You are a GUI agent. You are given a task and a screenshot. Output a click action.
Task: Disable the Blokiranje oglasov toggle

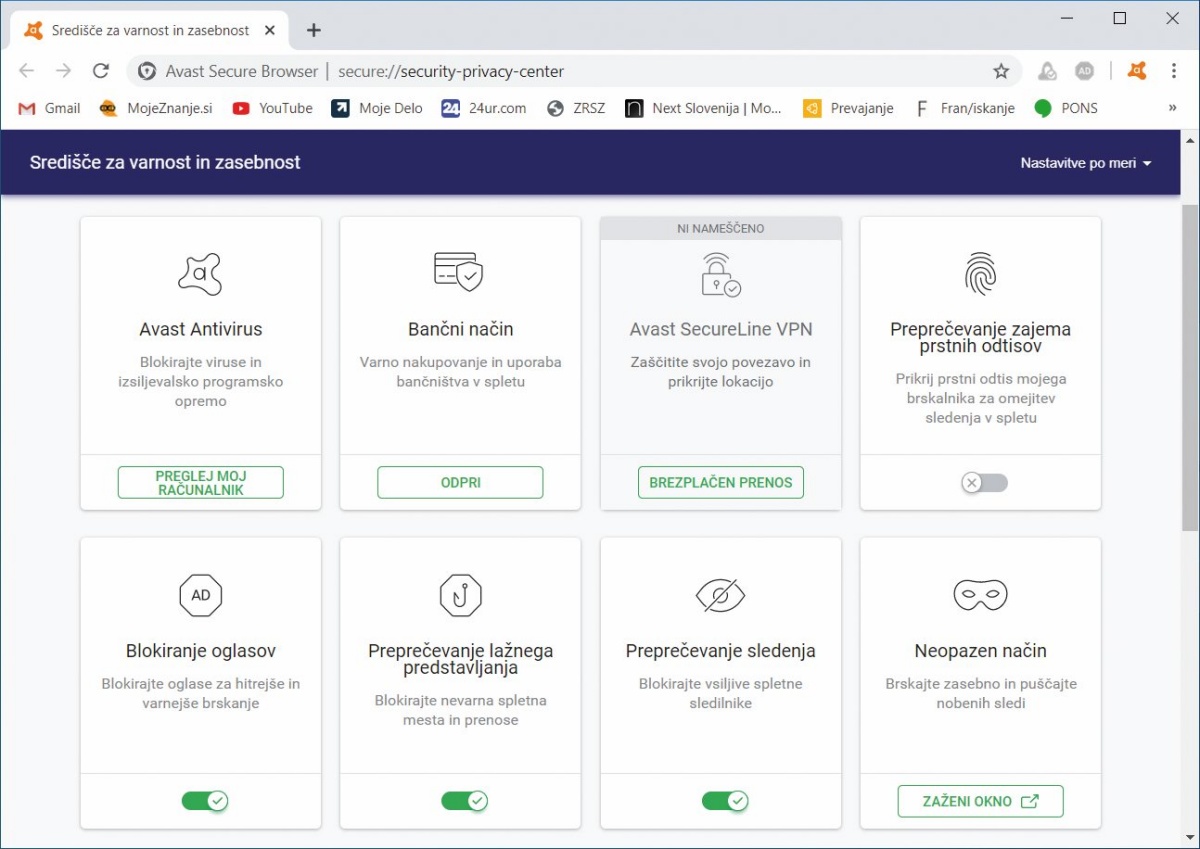[x=204, y=801]
